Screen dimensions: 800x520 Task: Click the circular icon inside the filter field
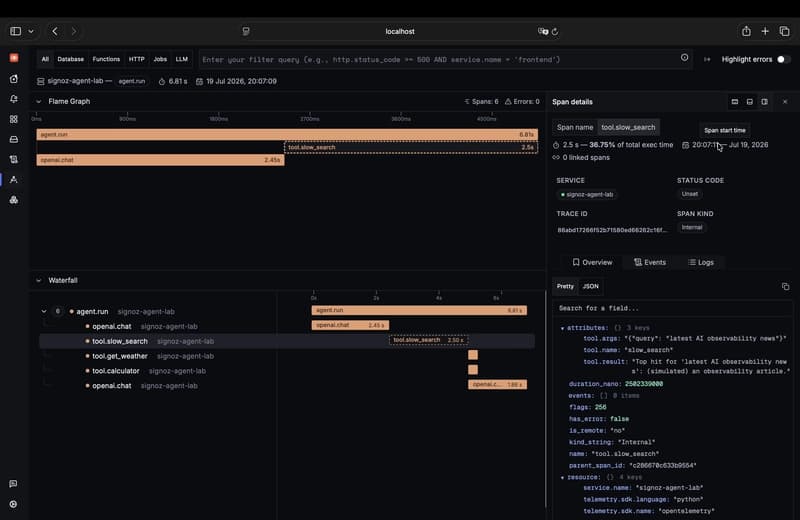[684, 58]
